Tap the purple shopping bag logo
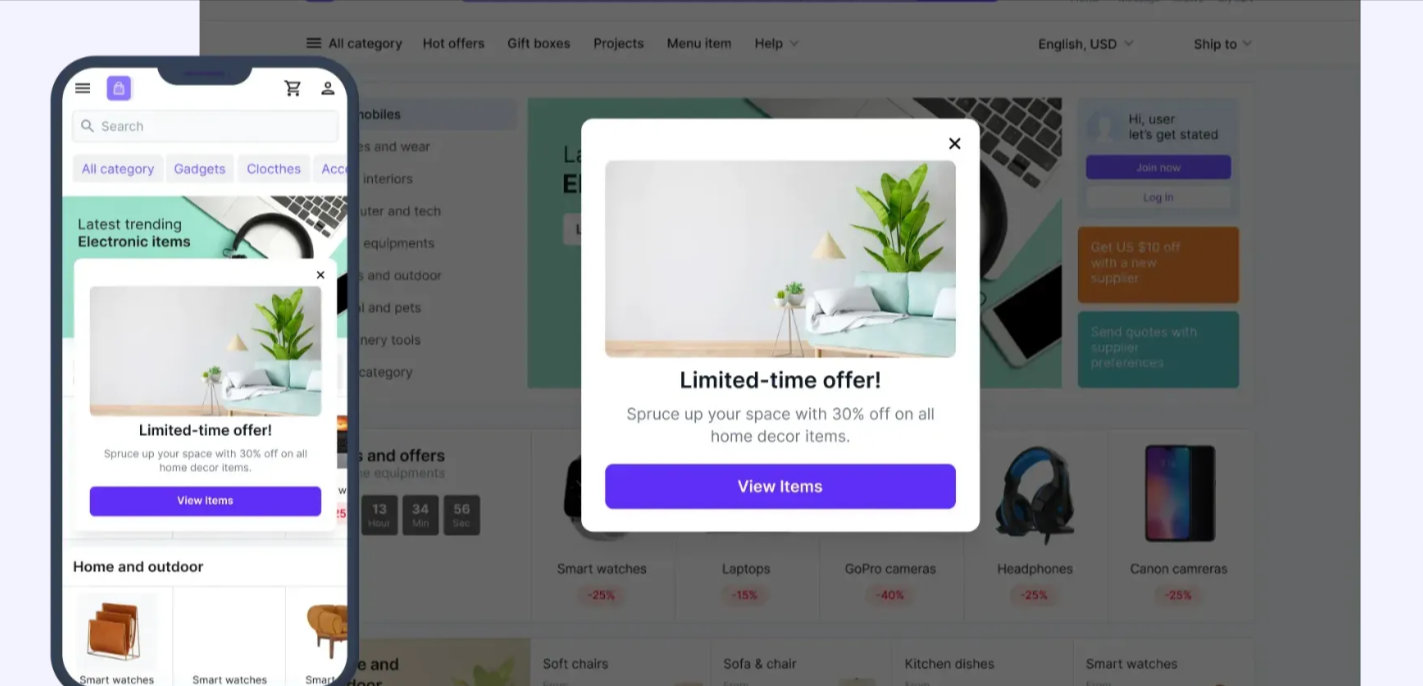Image resolution: width=1423 pixels, height=686 pixels. (119, 88)
